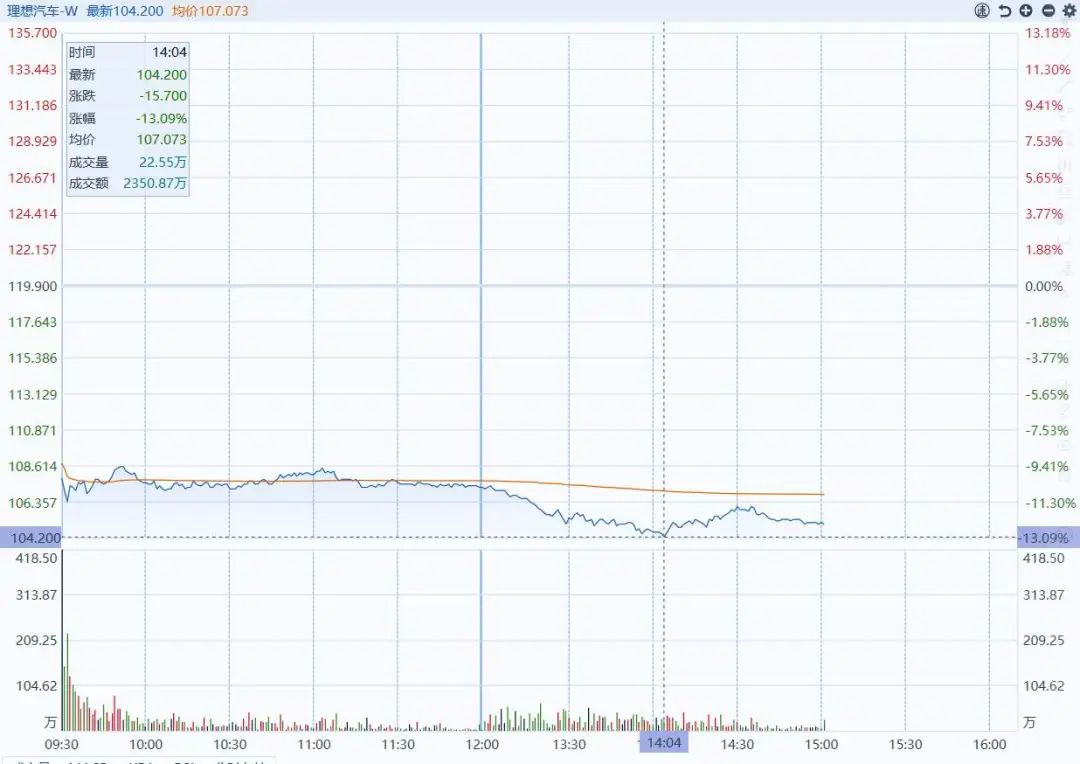Click the 135.700 price axis label
This screenshot has height=764, width=1080.
(32, 33)
